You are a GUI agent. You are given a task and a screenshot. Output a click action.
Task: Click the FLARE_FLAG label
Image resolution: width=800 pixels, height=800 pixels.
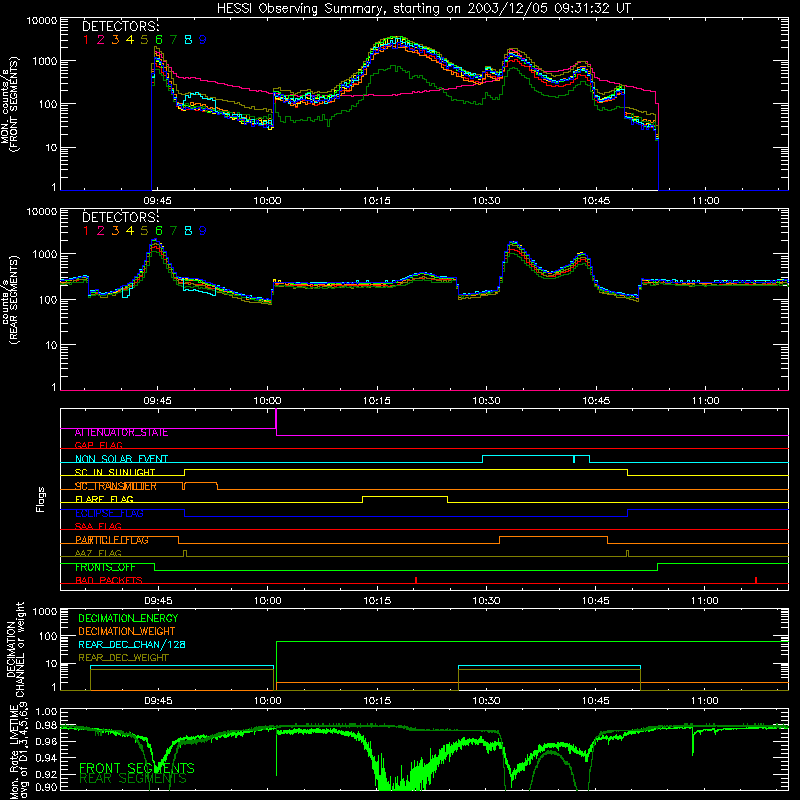pos(104,499)
